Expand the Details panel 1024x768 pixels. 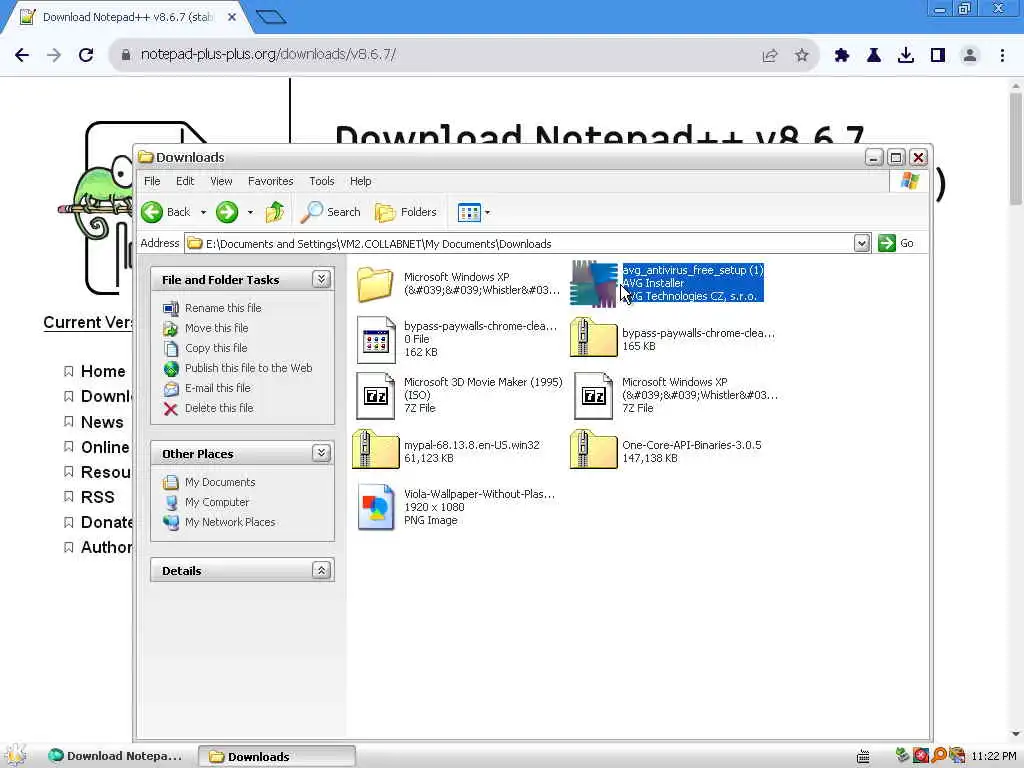pos(321,570)
